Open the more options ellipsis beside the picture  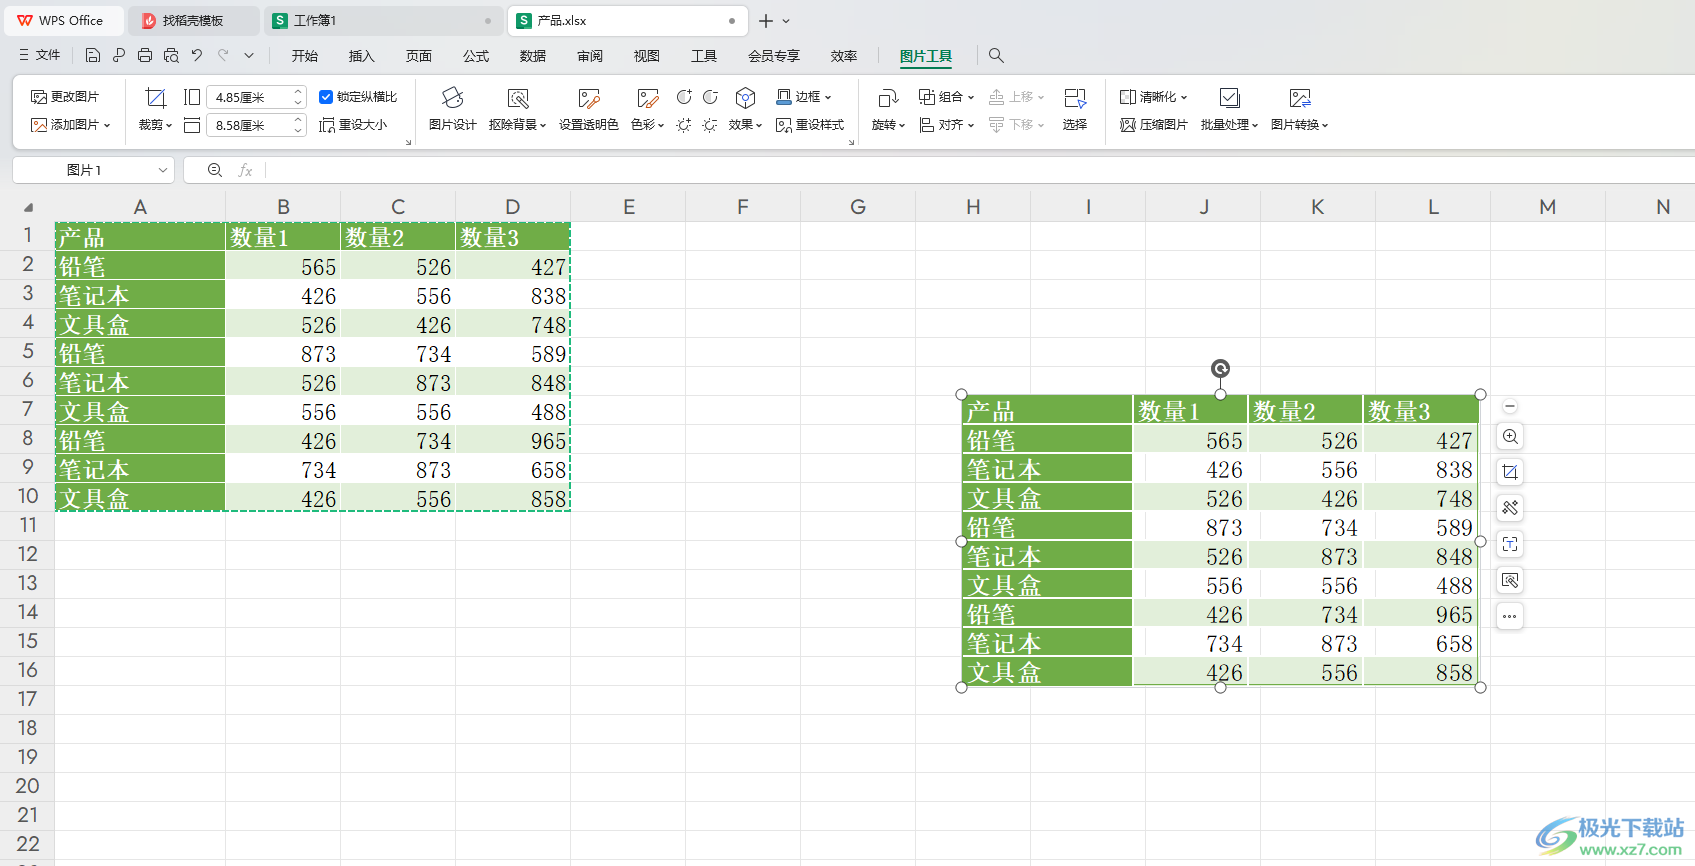[x=1510, y=616]
